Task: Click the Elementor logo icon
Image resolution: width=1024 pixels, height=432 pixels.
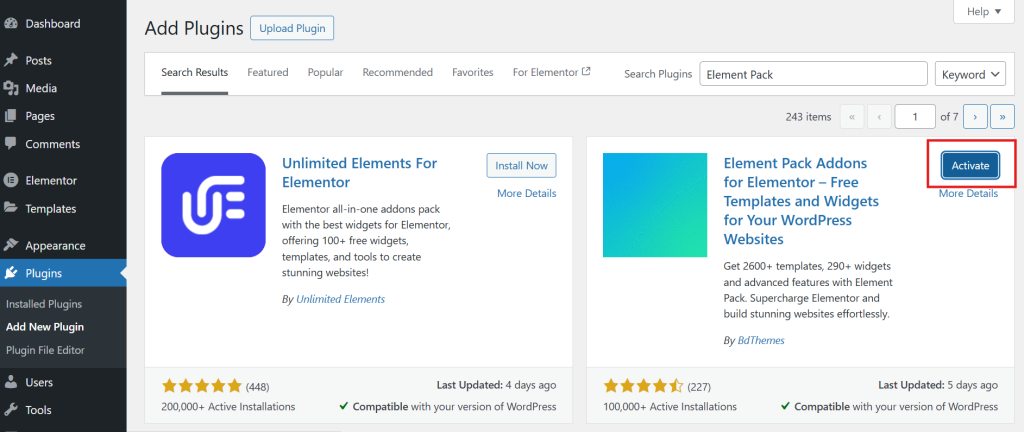Action: coord(11,181)
